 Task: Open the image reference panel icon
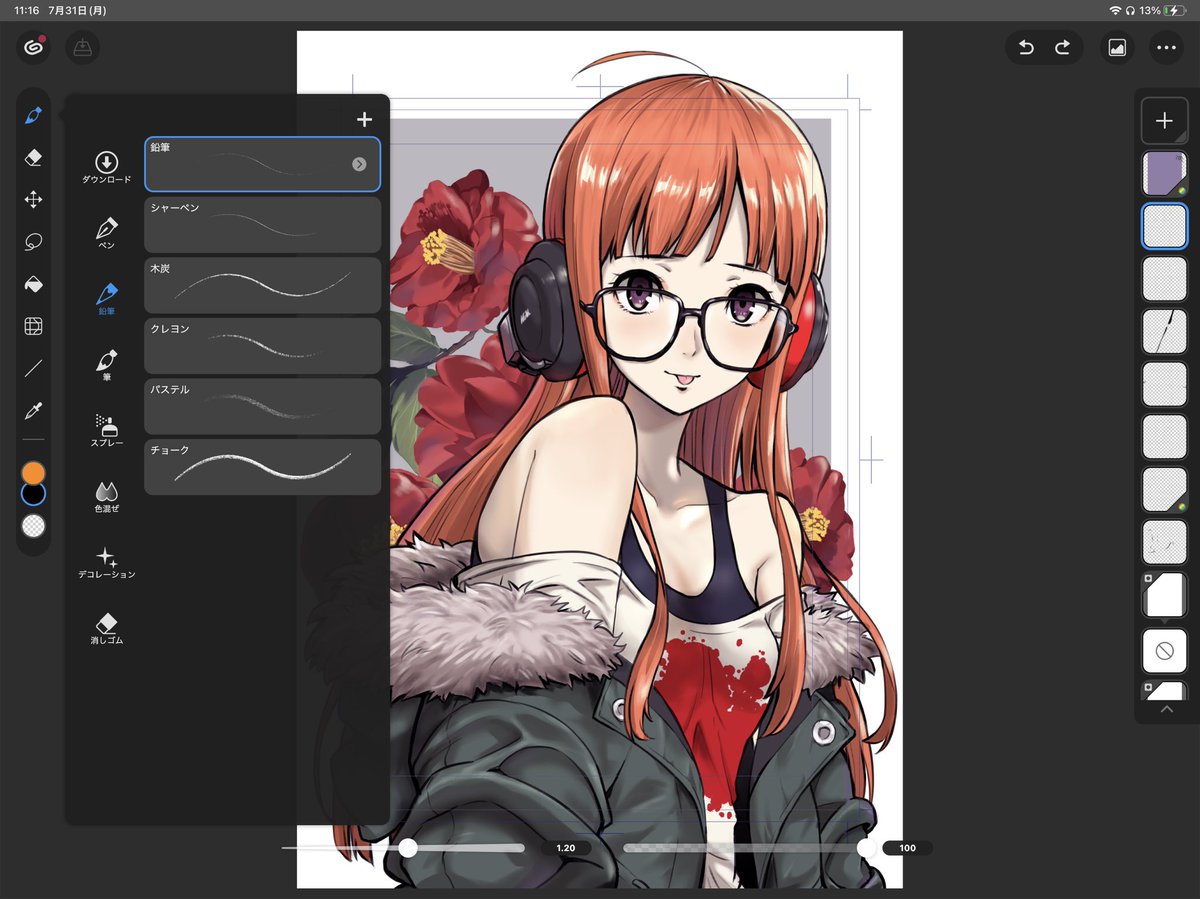click(1117, 47)
